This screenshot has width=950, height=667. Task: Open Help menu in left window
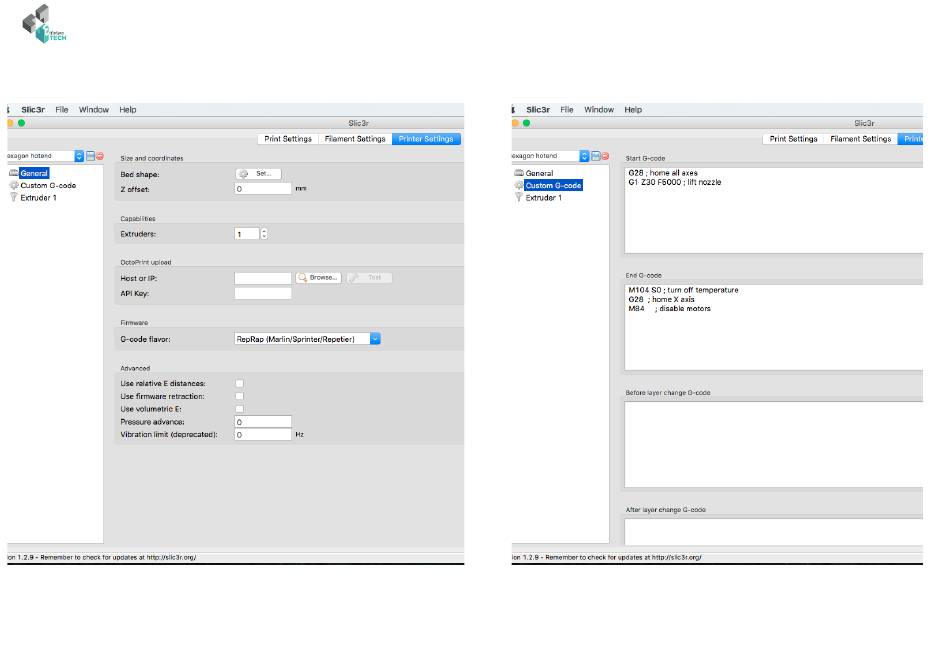[128, 110]
